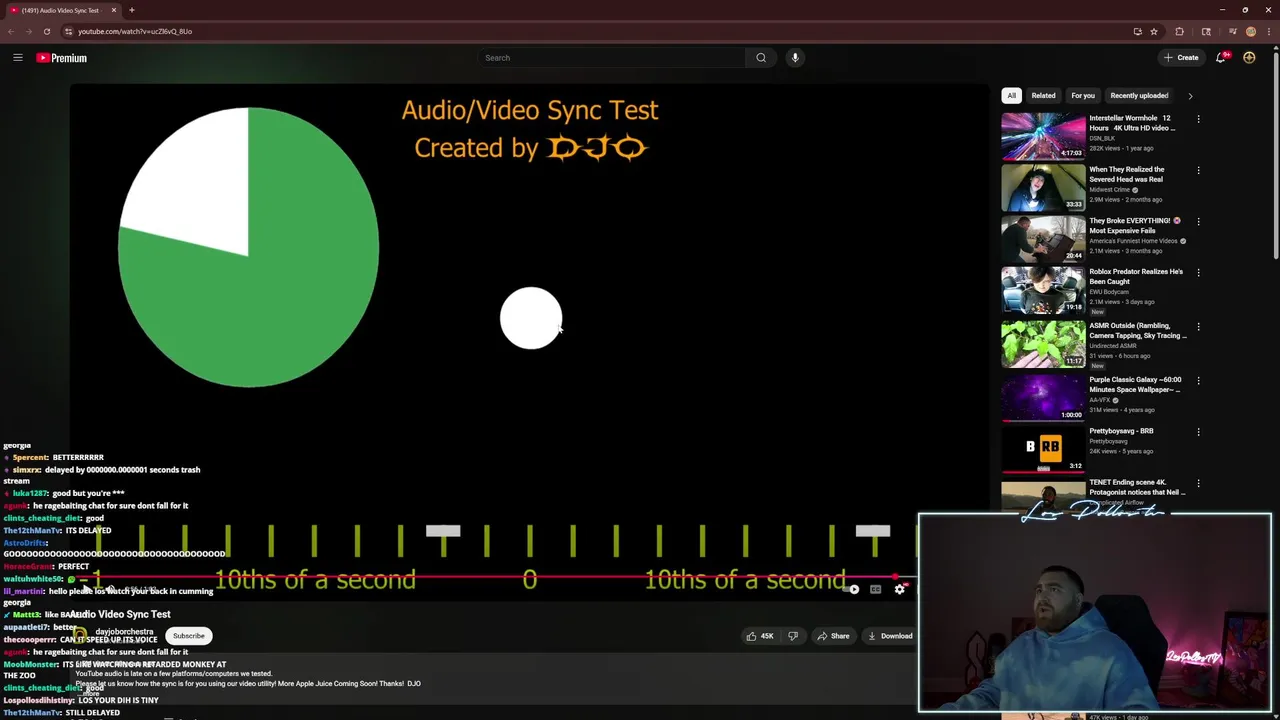The height and width of the screenshot is (720, 1280).
Task: Seek on the red video progress bar
Action: (492, 576)
